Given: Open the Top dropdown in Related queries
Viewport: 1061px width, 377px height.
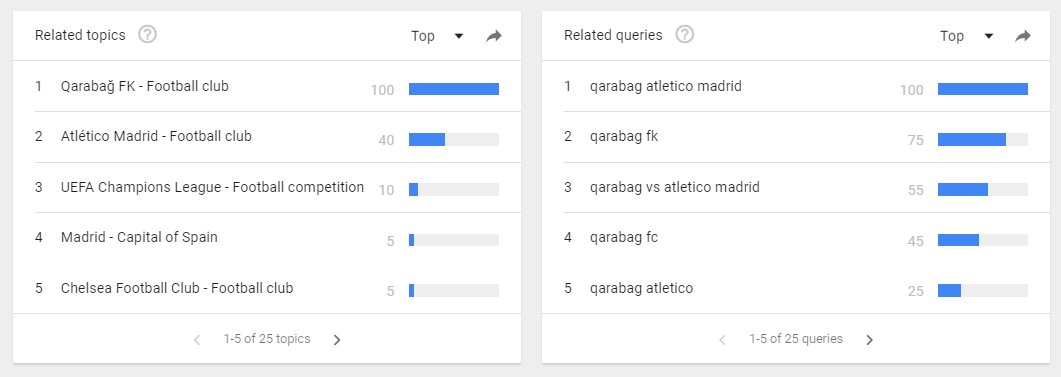Looking at the screenshot, I should tap(966, 36).
